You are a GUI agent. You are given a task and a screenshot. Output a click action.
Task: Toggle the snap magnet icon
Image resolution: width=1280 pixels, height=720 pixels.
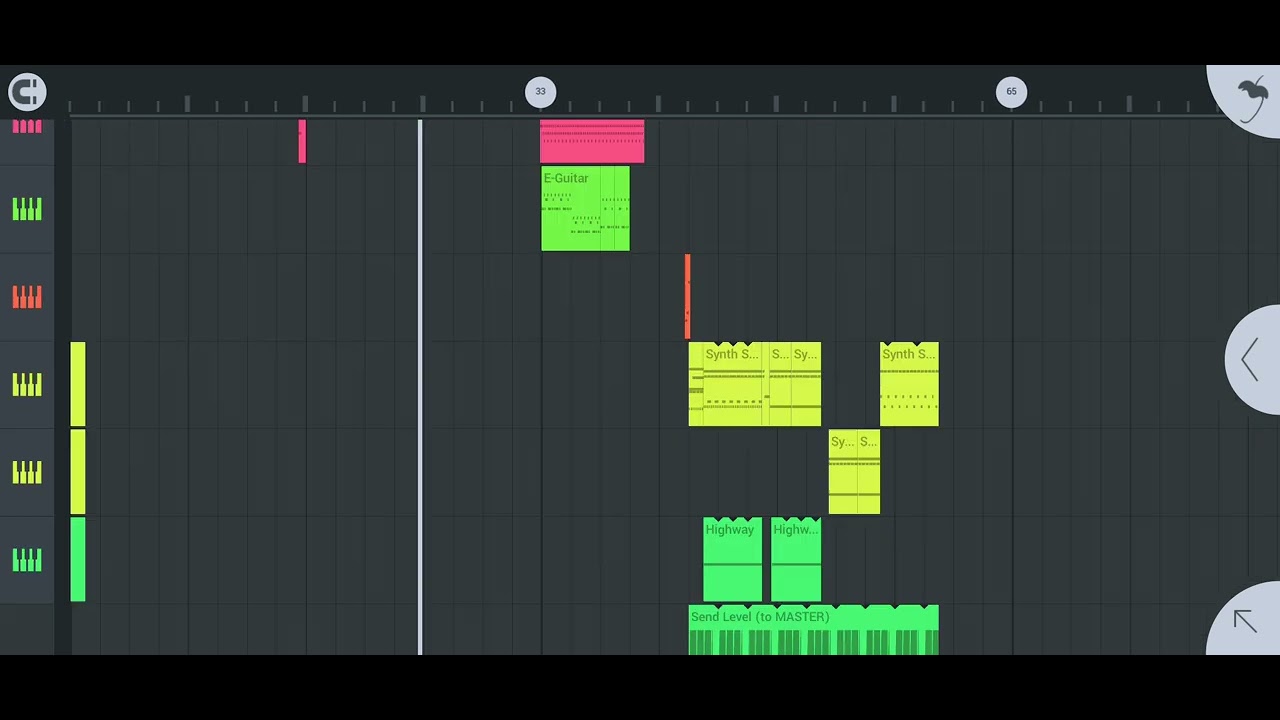coord(27,92)
